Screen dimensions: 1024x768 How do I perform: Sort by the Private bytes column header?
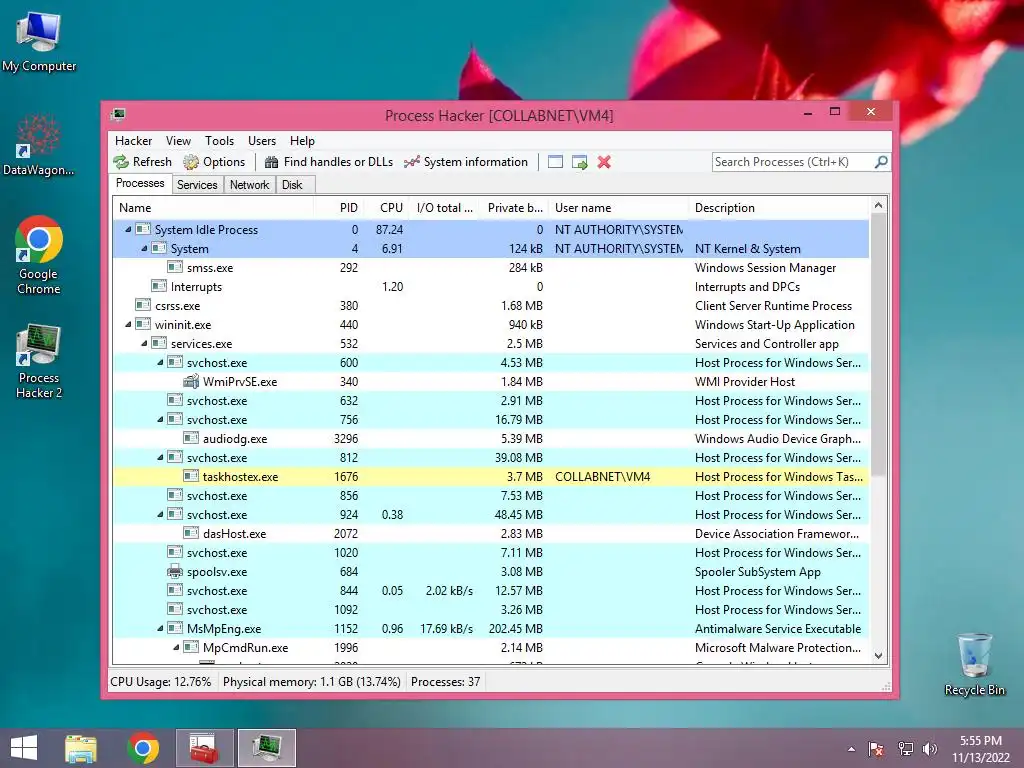[x=513, y=208]
